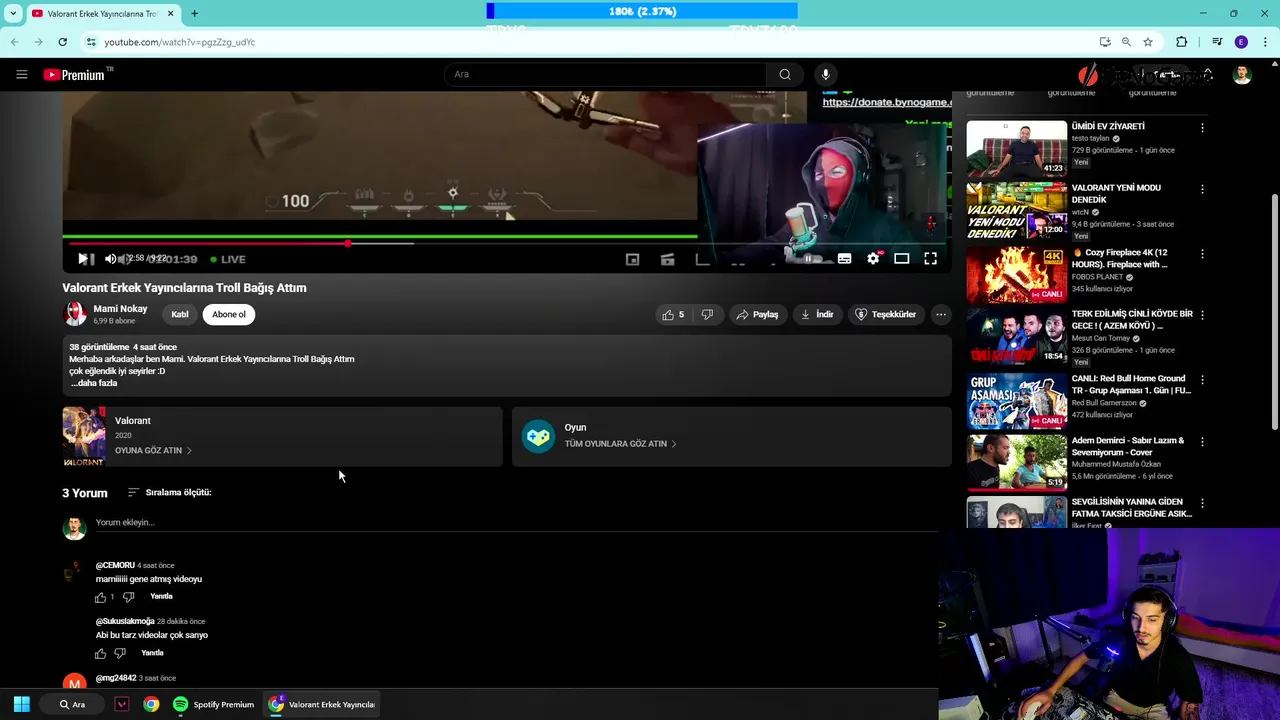Image resolution: width=1280 pixels, height=720 pixels.
Task: Switch the player to theater mode
Action: tap(901, 259)
